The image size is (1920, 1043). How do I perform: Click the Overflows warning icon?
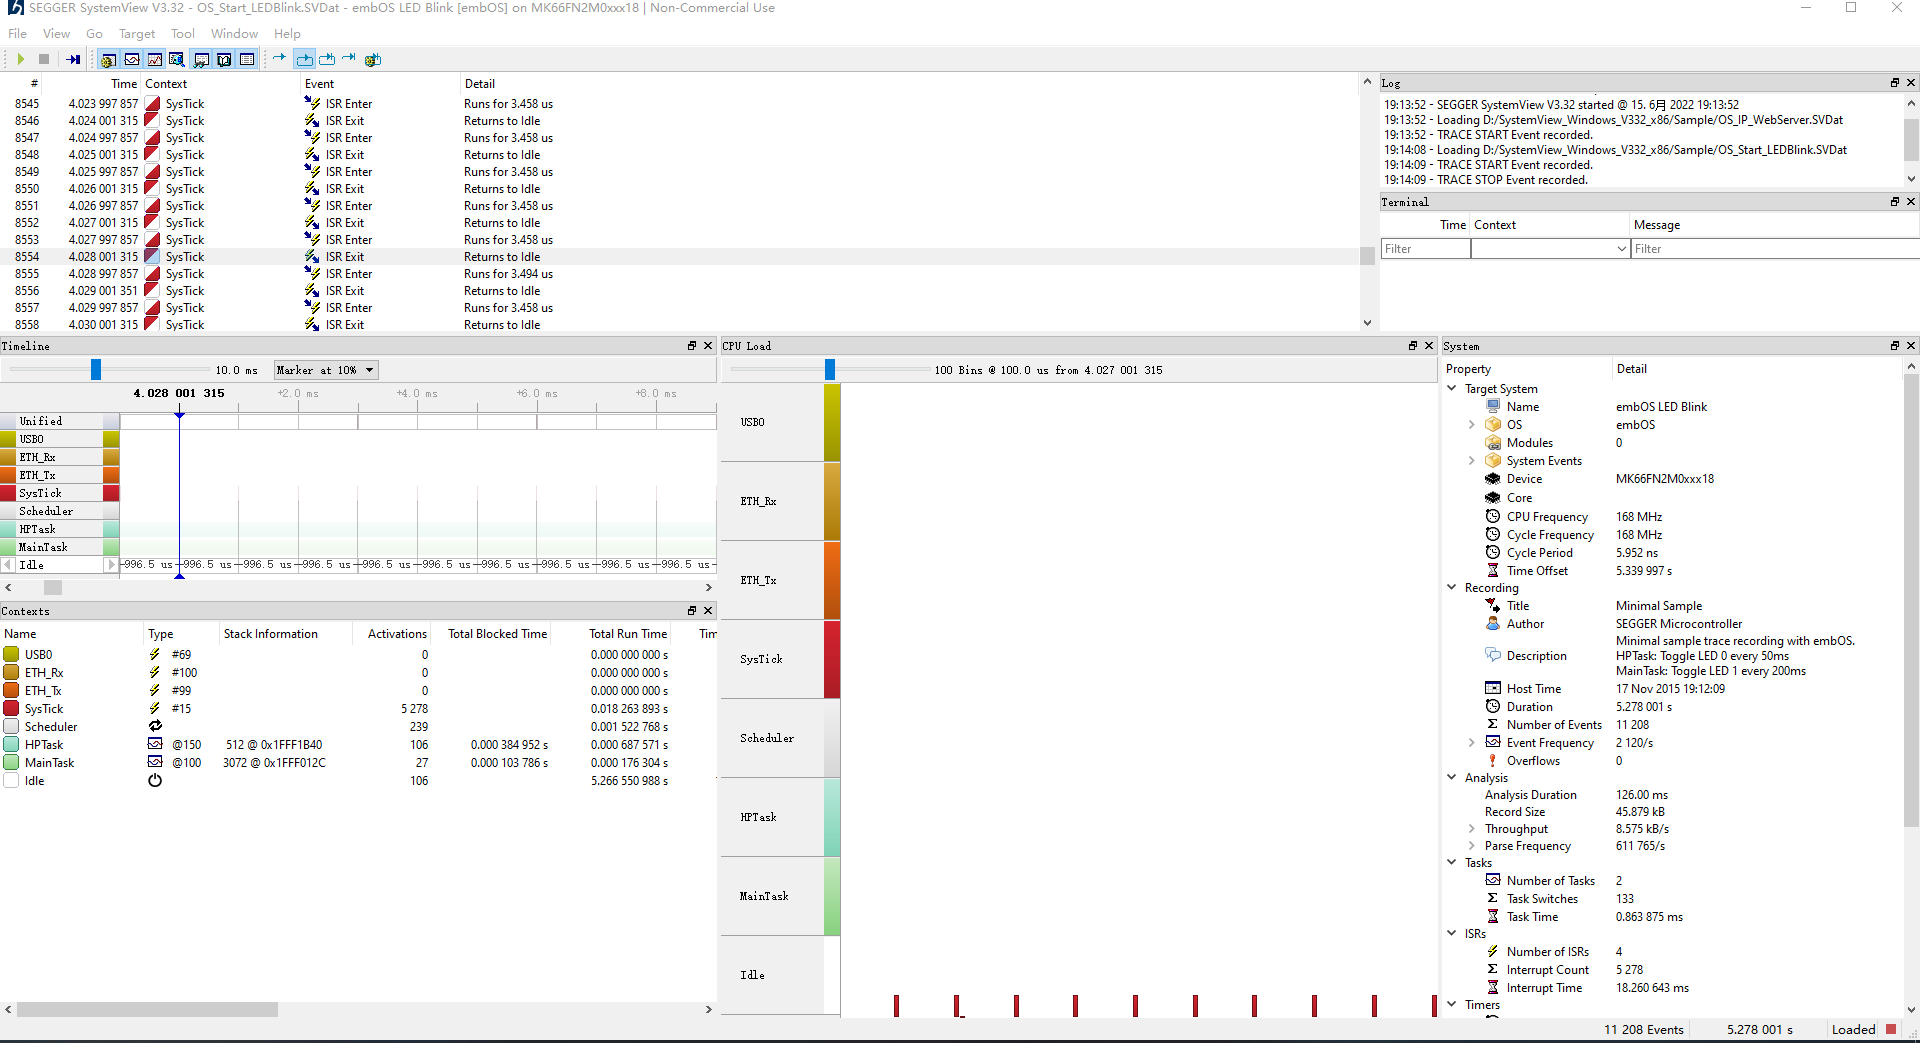coord(1492,760)
